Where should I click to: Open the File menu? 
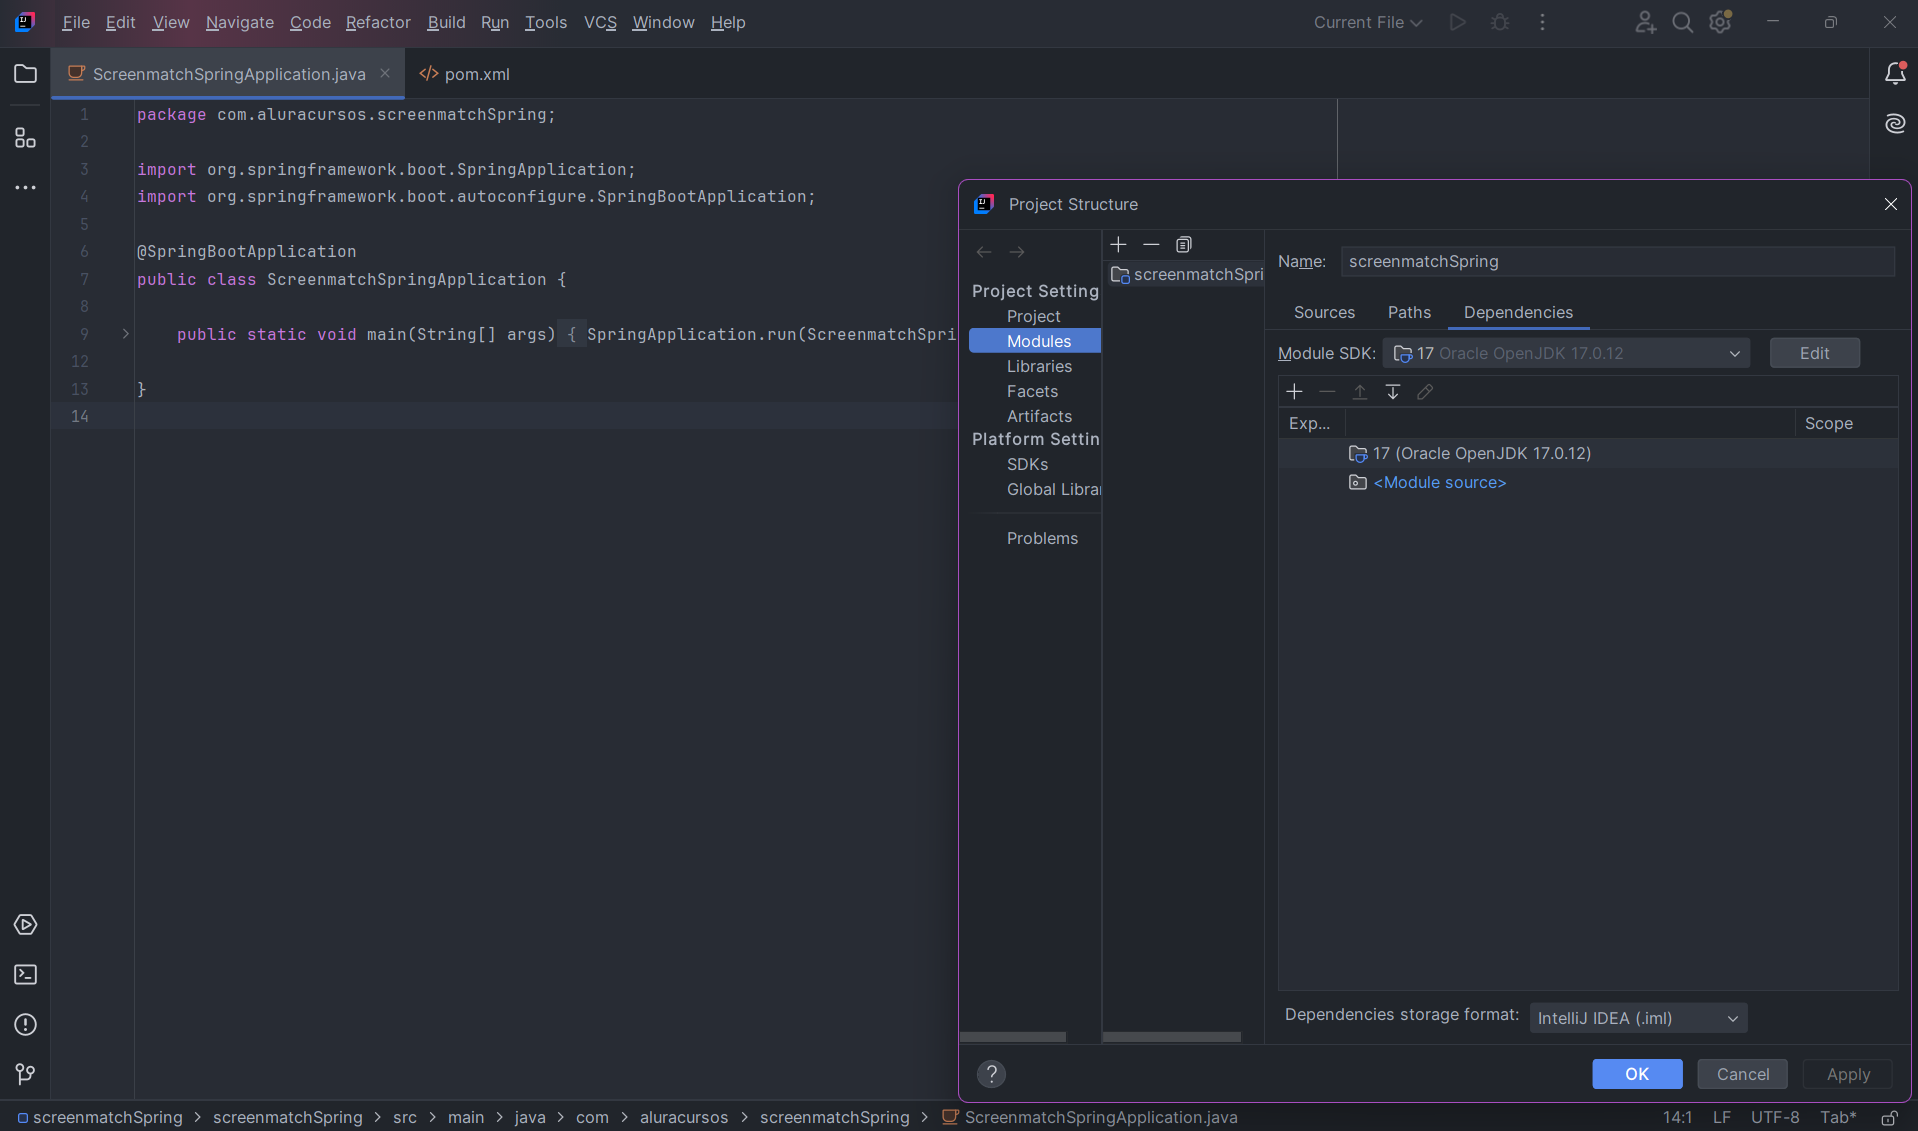pyautogui.click(x=76, y=22)
